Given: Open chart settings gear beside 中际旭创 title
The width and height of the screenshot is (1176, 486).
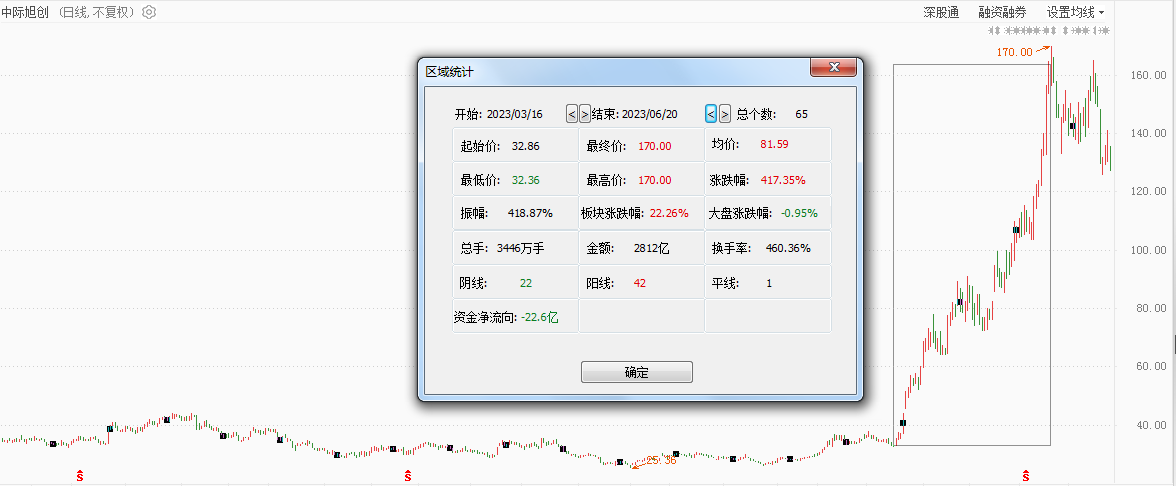Looking at the screenshot, I should coord(149,13).
